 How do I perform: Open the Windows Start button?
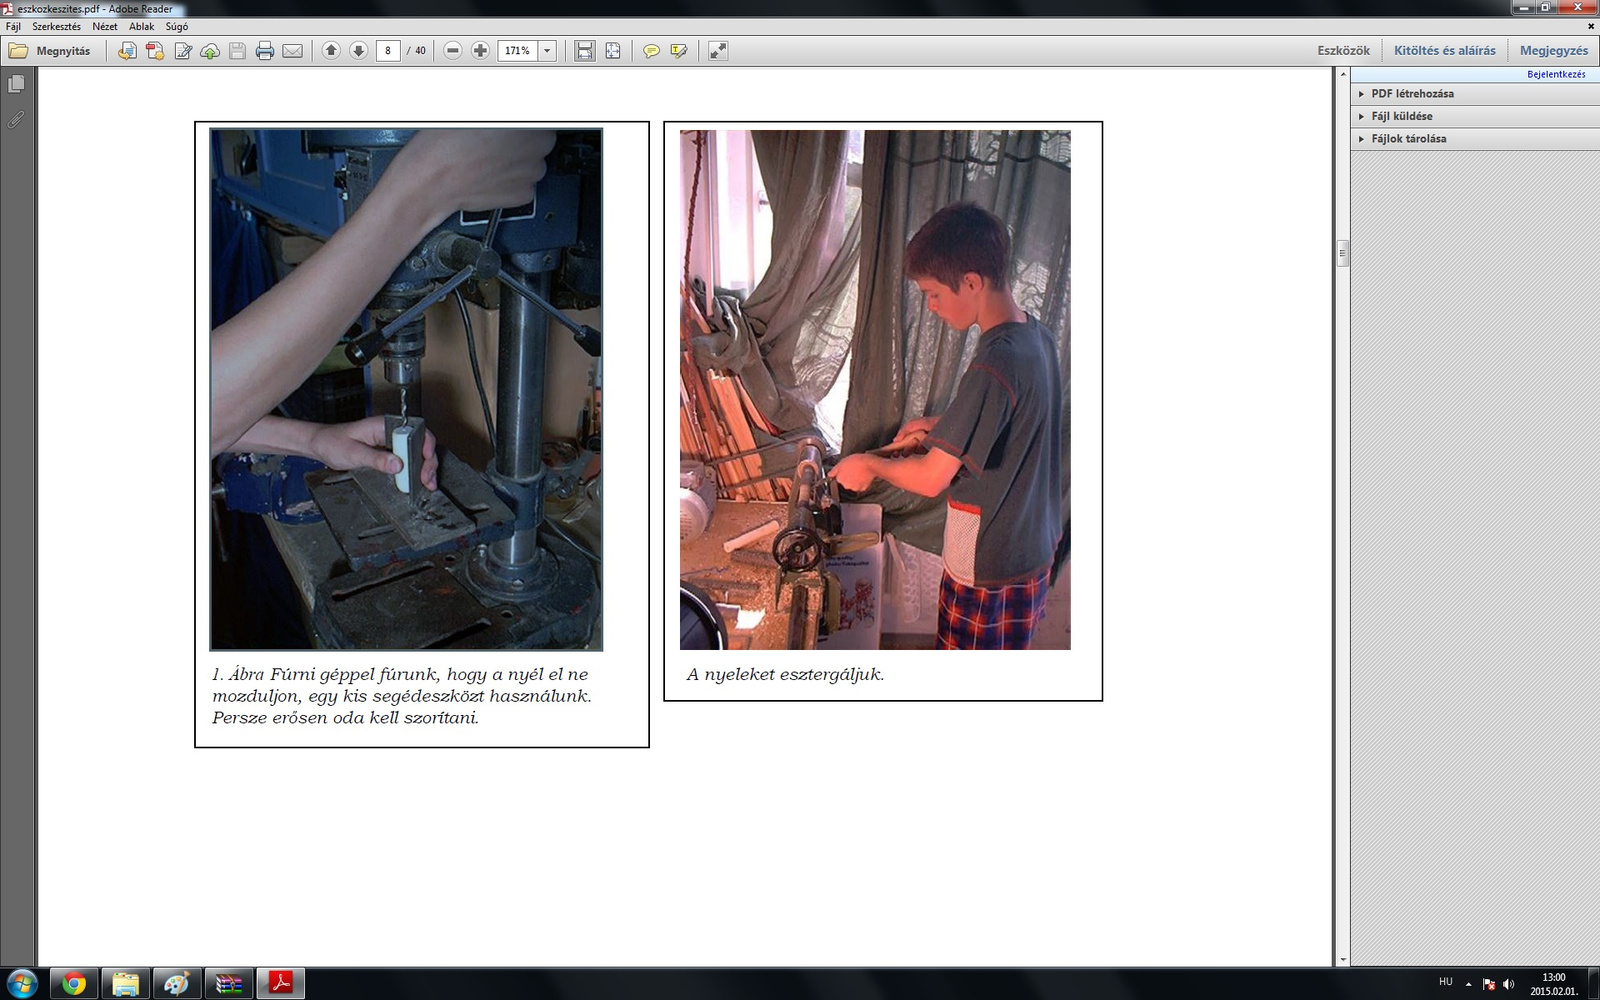tap(21, 983)
